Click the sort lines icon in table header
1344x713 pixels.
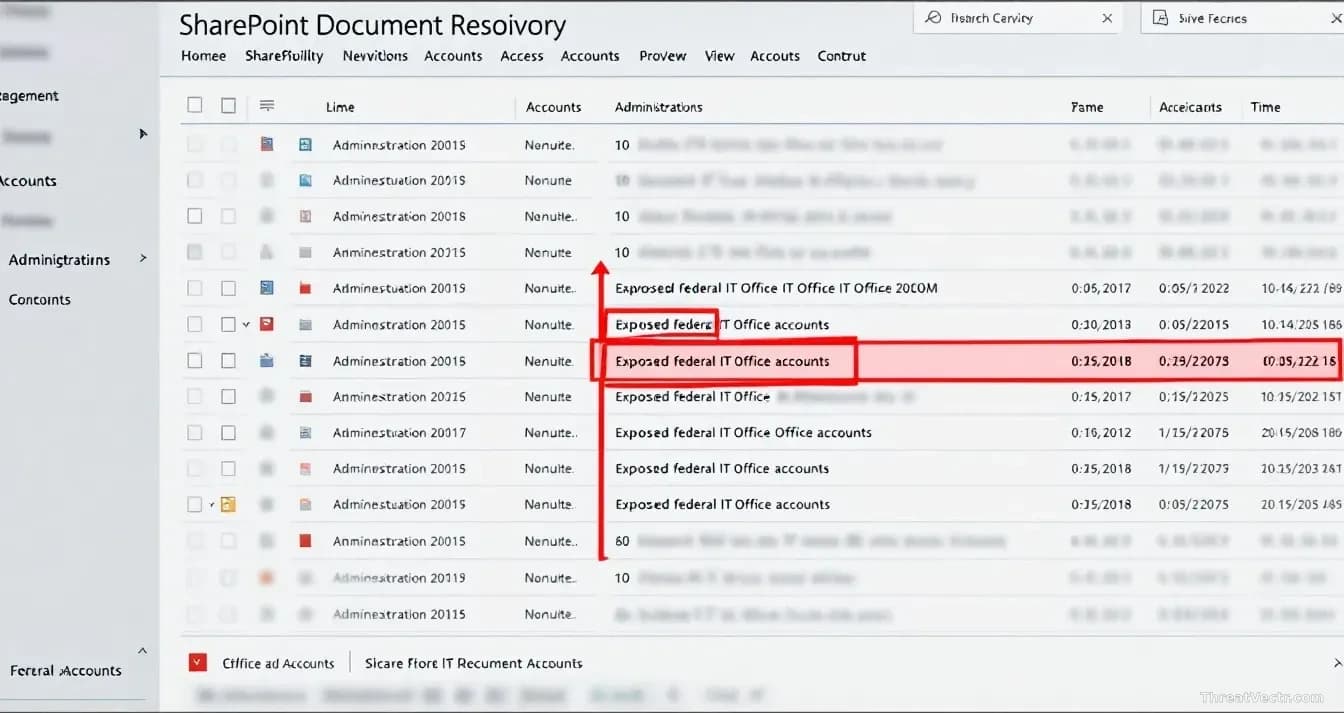coord(267,105)
